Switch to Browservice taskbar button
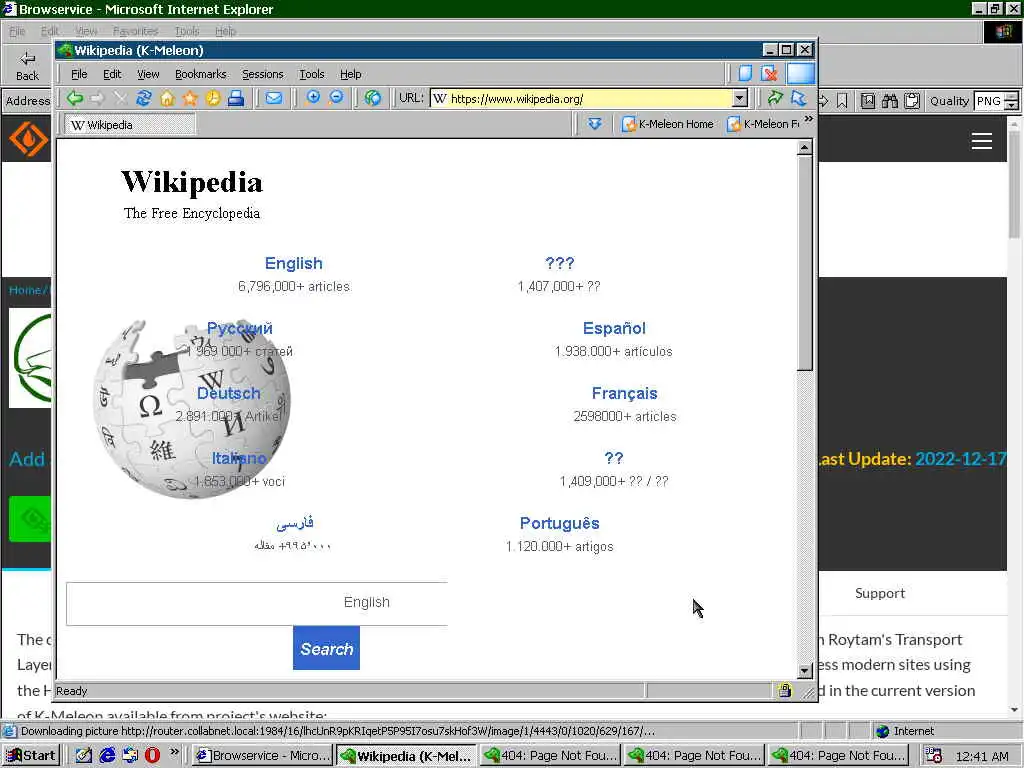Image resolution: width=1024 pixels, height=768 pixels. (x=263, y=755)
